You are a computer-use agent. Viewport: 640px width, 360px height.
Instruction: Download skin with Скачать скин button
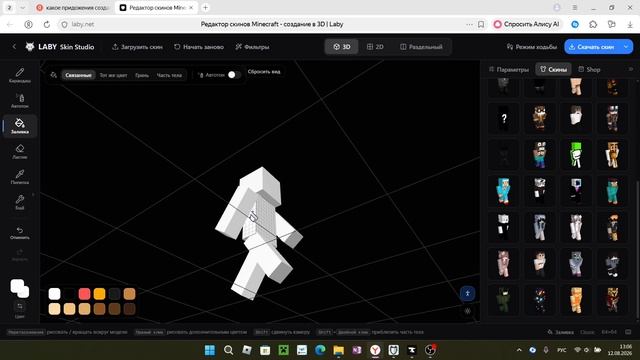tap(591, 47)
